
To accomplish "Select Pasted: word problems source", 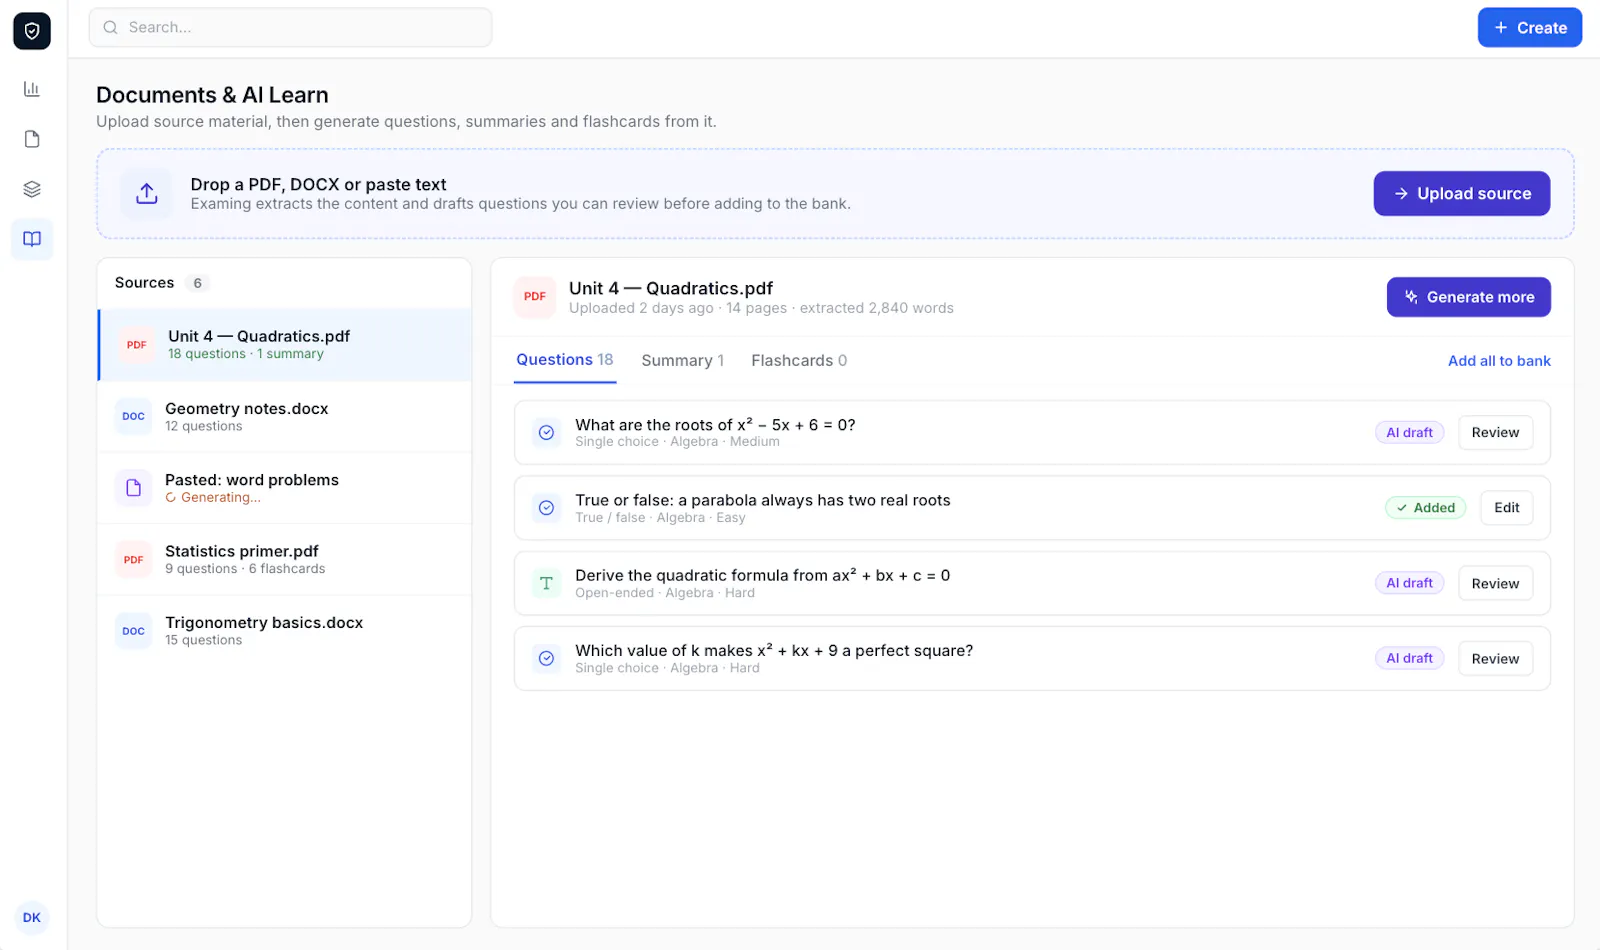I will [285, 488].
